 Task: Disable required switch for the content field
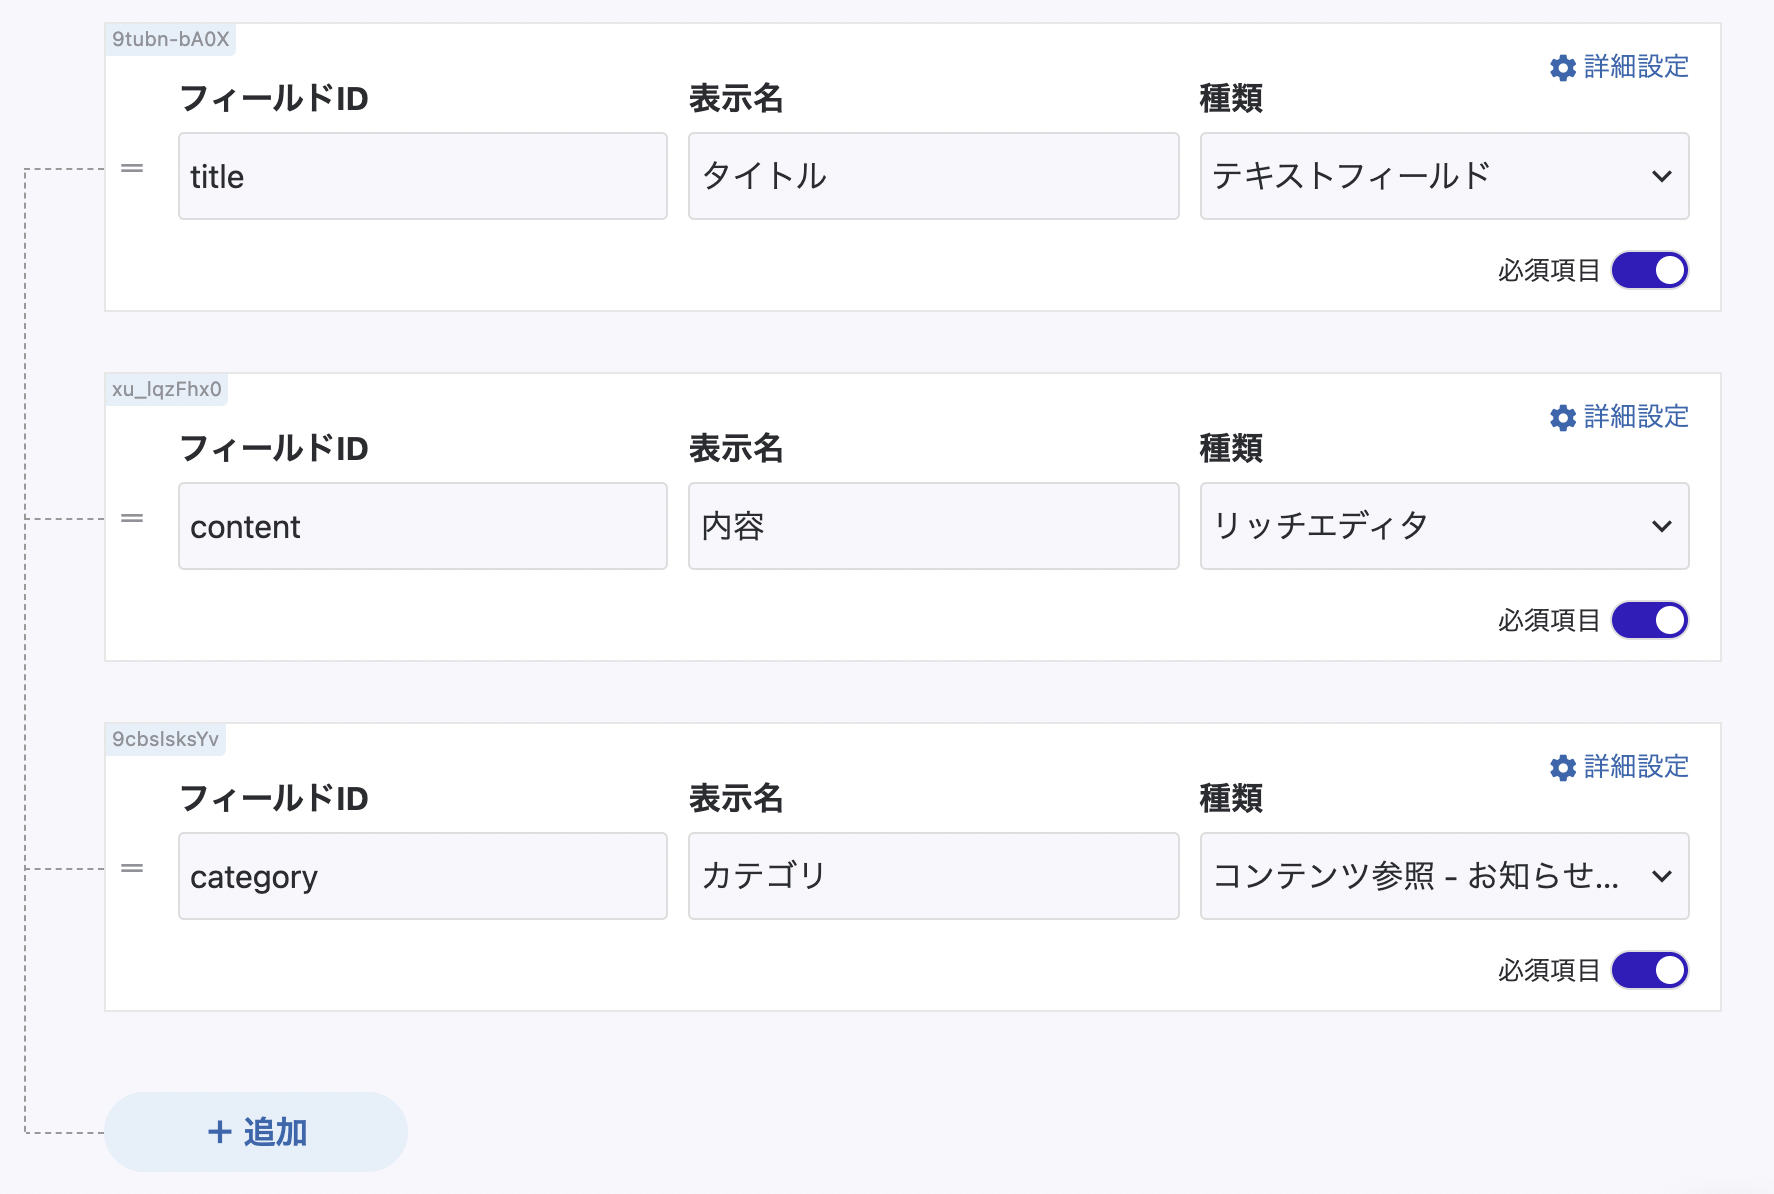coord(1649,620)
